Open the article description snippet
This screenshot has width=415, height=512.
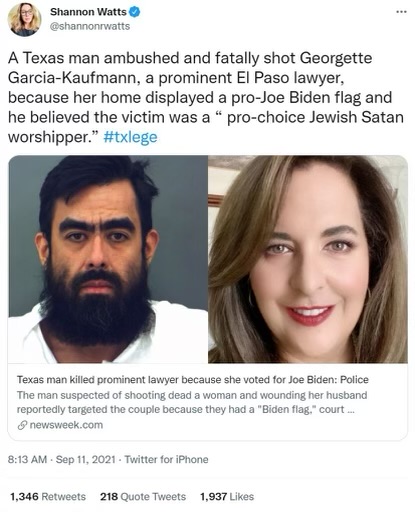coord(192,402)
